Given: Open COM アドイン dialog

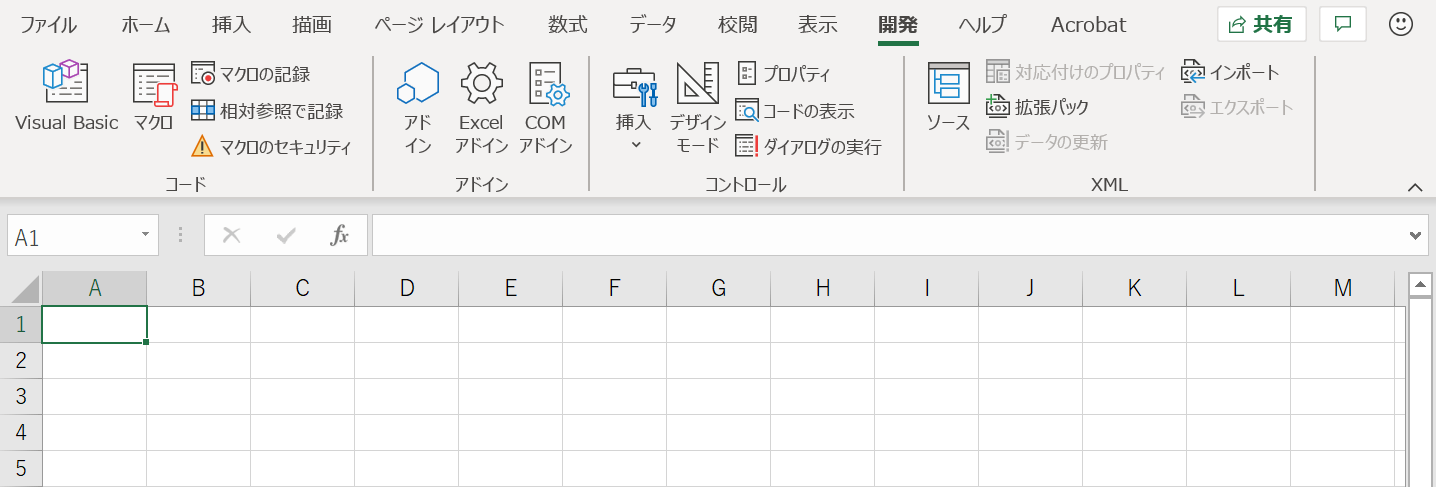Looking at the screenshot, I should 546,108.
